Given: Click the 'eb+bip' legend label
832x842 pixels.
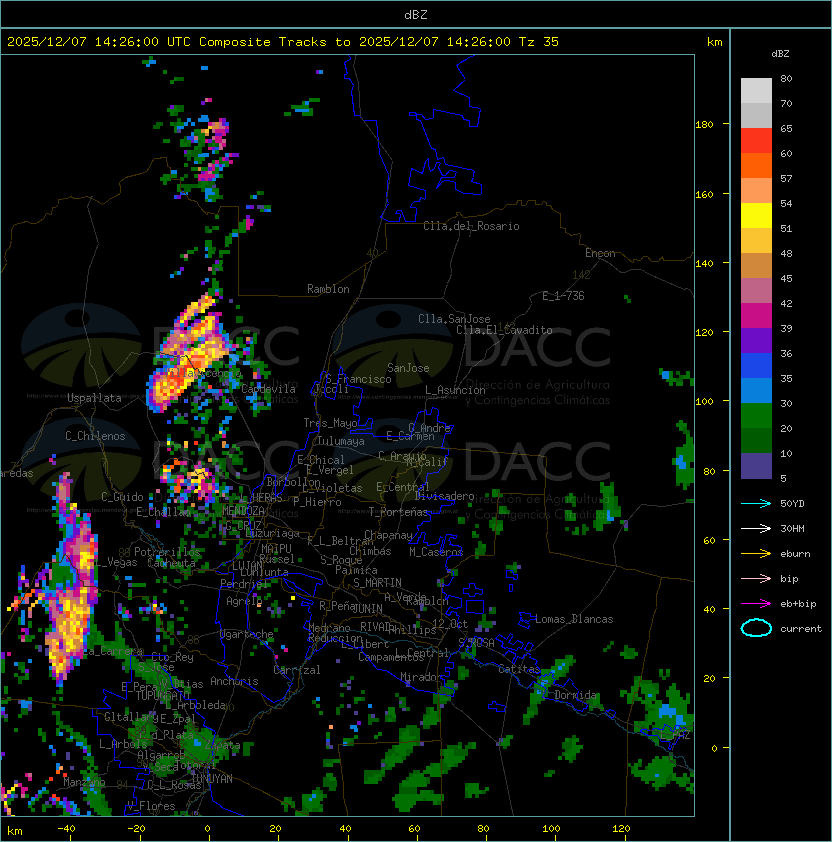Looking at the screenshot, I should click(798, 604).
